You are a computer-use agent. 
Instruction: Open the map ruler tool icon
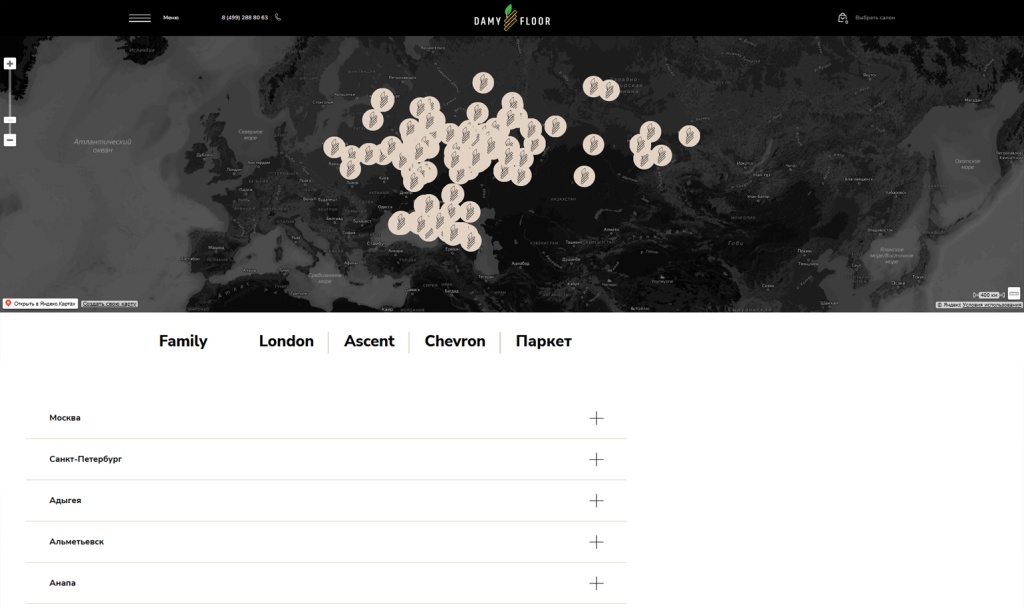(x=1014, y=293)
